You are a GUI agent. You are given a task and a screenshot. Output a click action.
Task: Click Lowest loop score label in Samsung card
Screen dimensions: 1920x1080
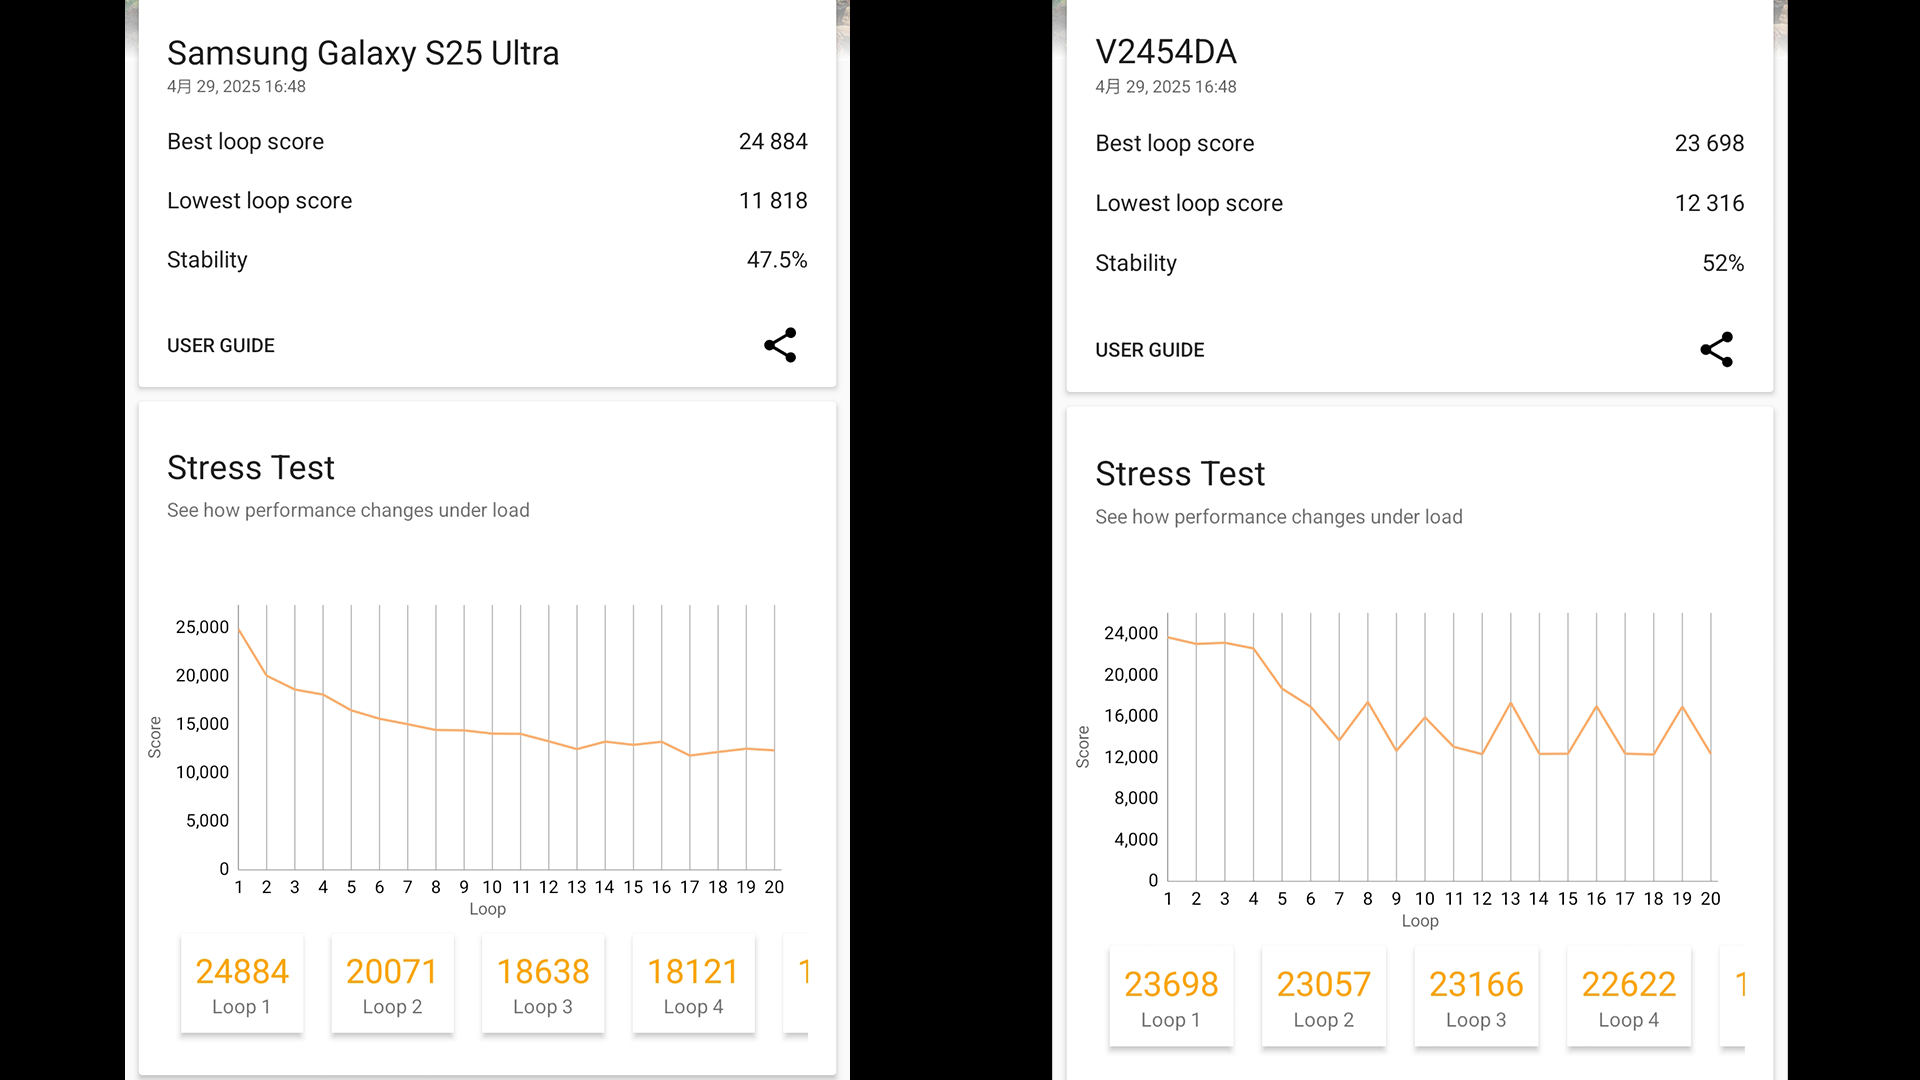(x=260, y=201)
